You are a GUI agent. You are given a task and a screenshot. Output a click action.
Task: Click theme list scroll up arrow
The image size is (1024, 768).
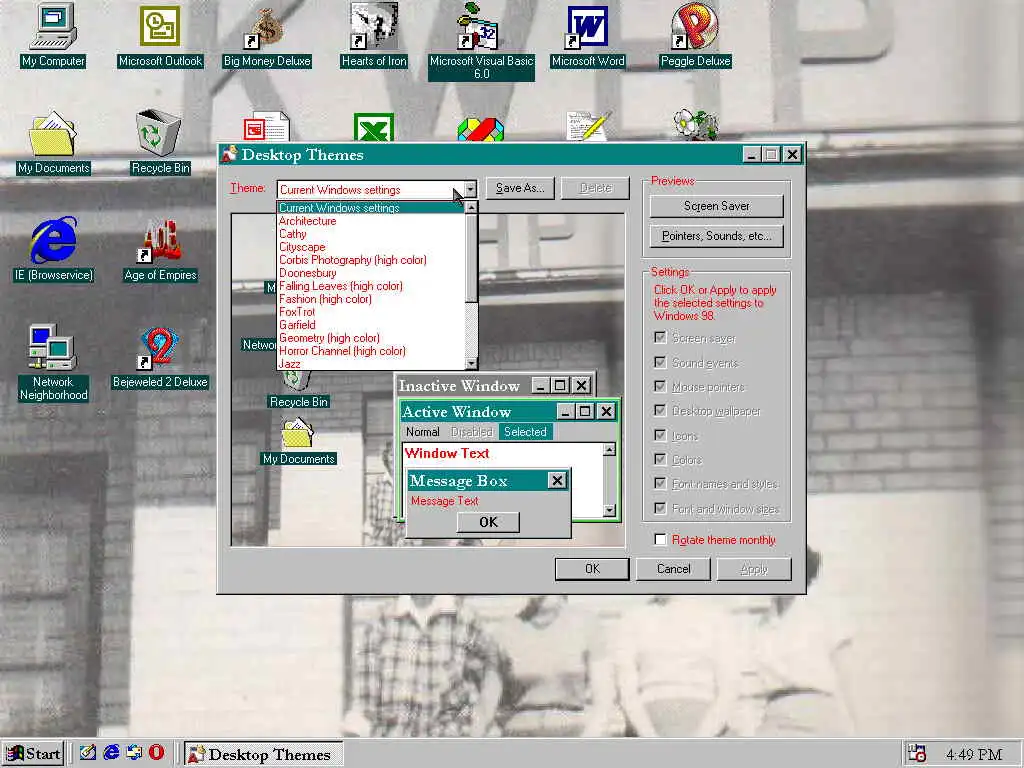[x=471, y=208]
